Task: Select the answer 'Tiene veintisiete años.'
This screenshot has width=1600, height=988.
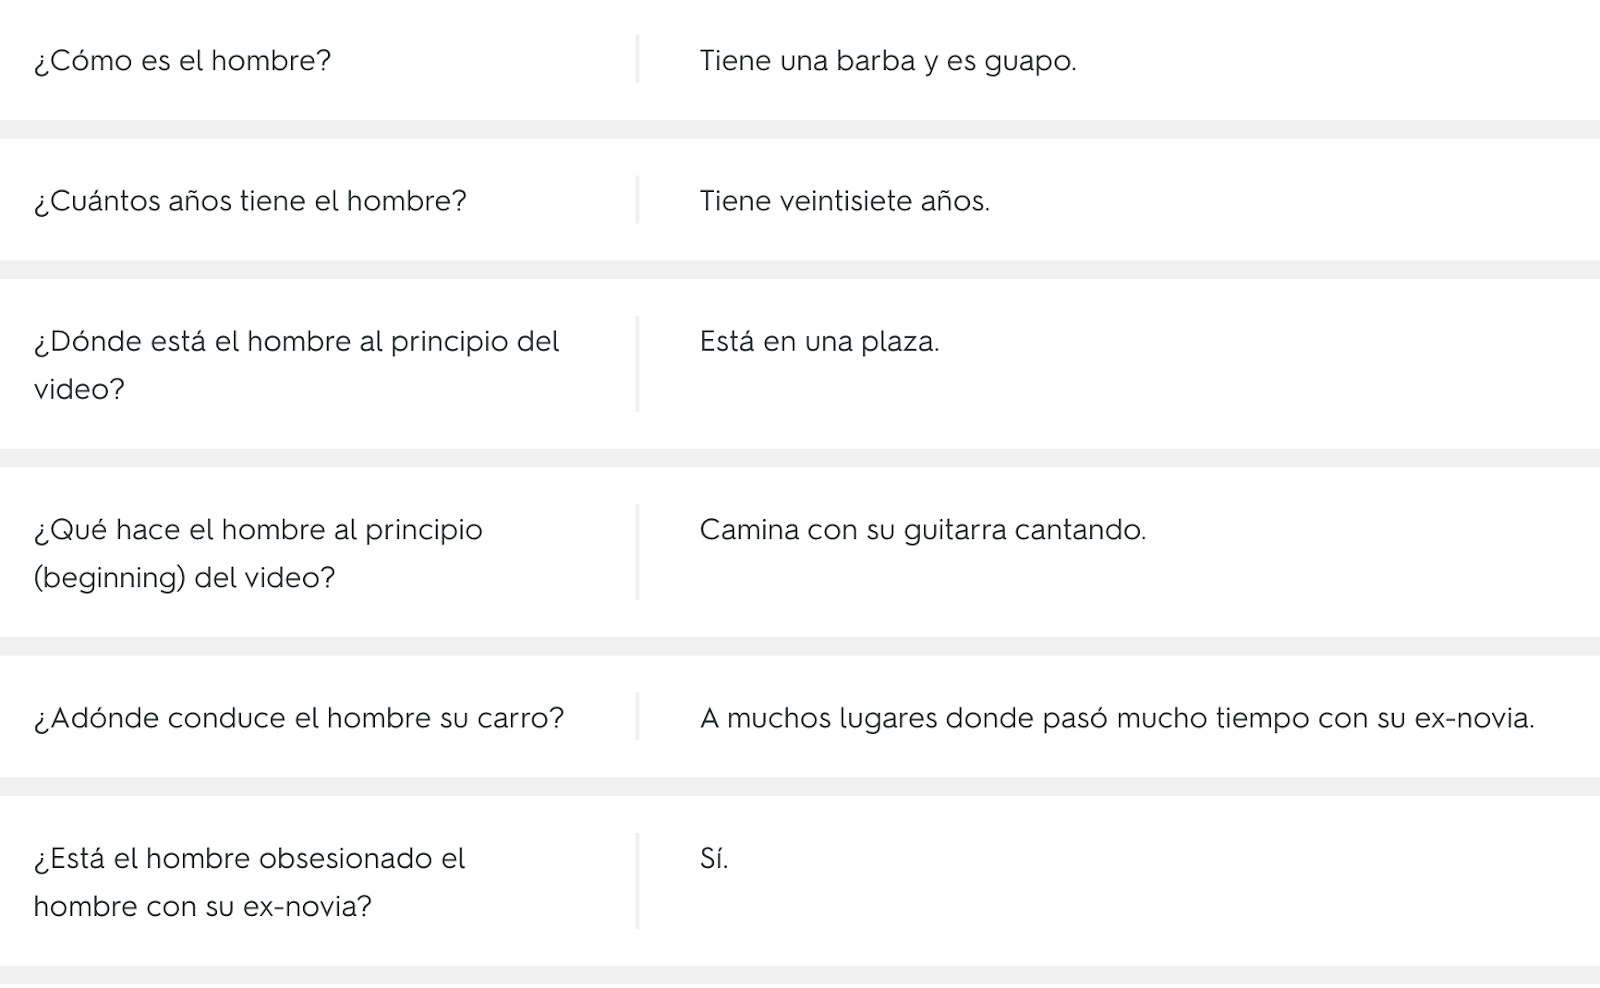Action: click(x=844, y=201)
